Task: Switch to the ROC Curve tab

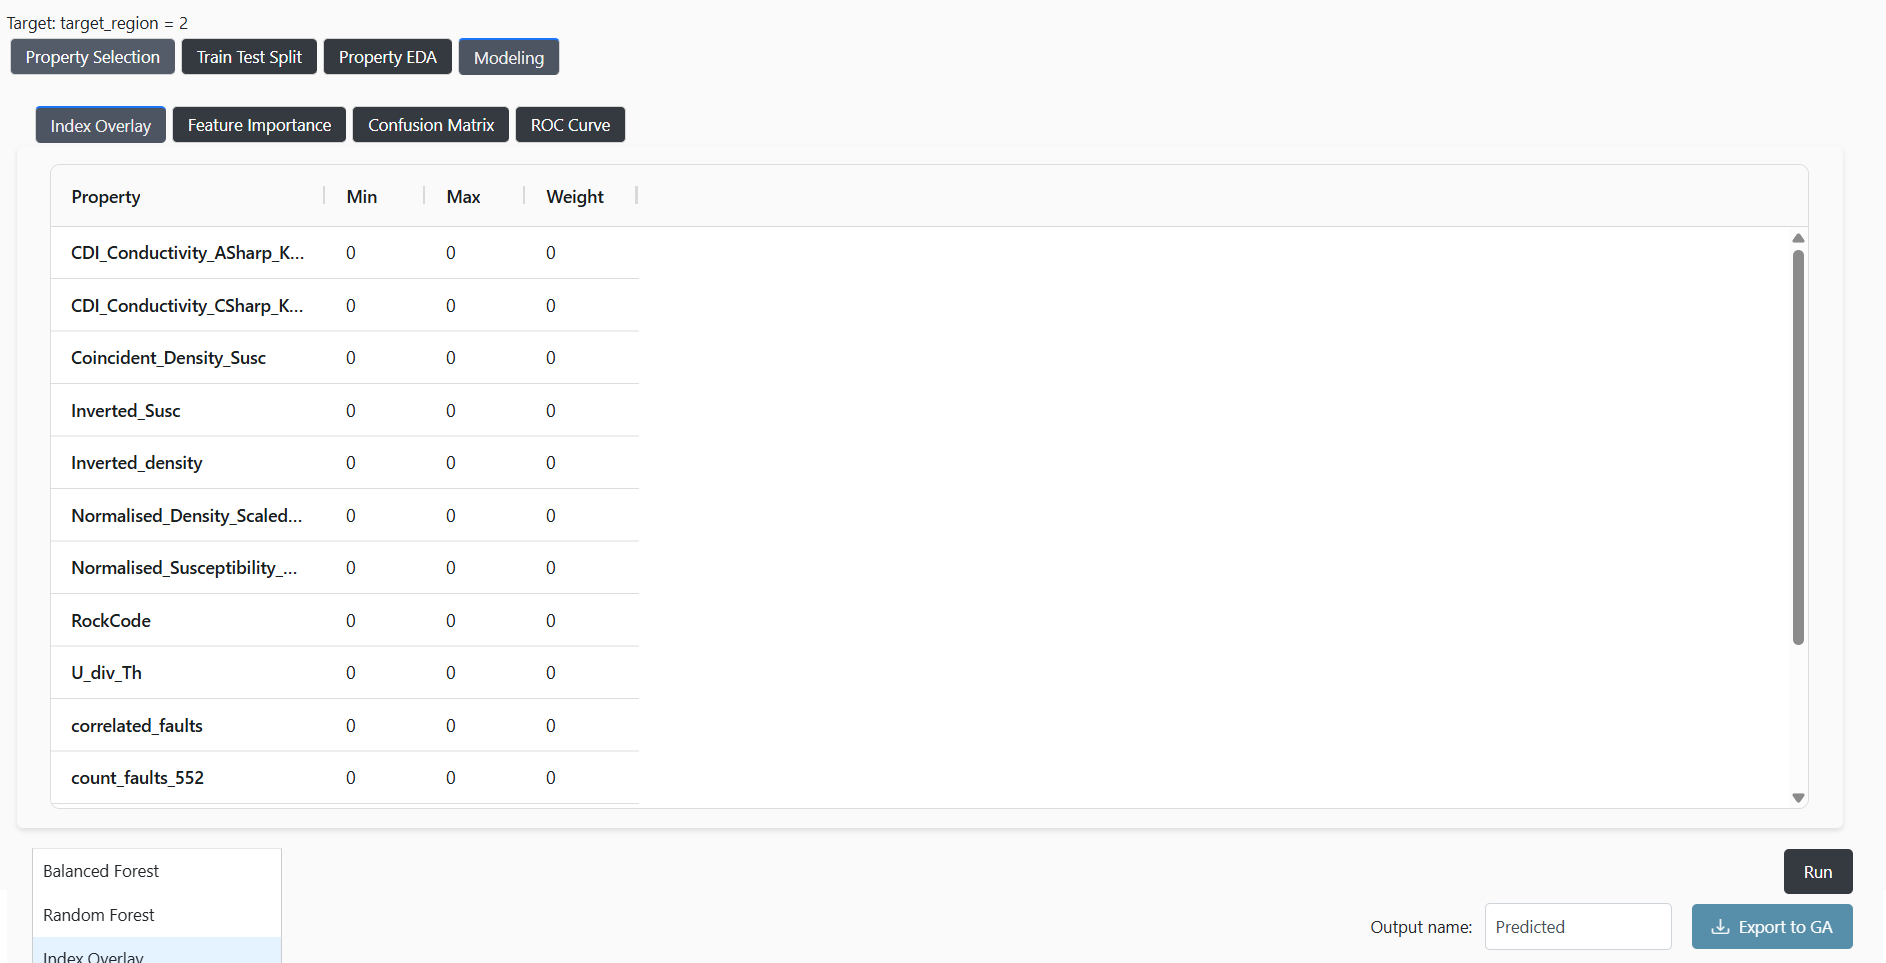Action: 570,125
